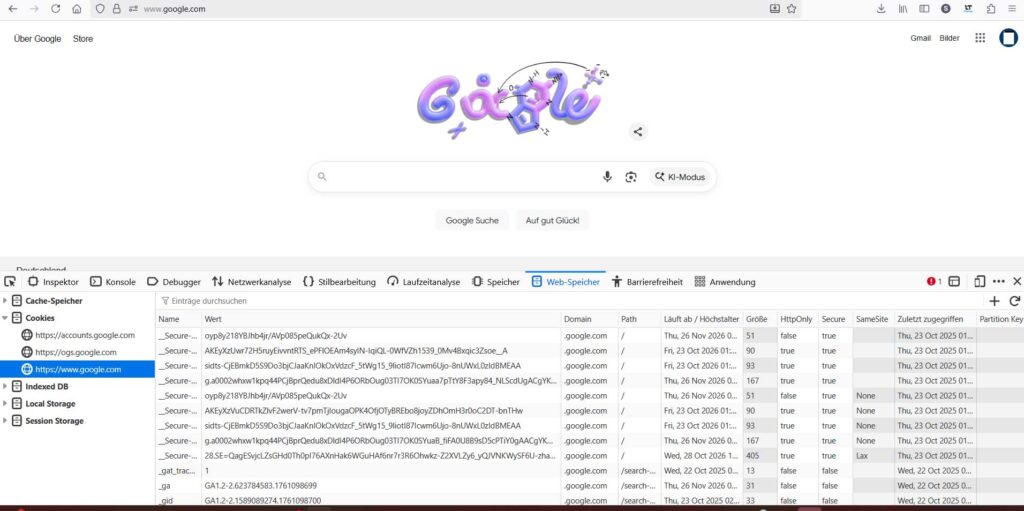Open the Google apps grid icon
This screenshot has width=1024, height=511.
[980, 38]
